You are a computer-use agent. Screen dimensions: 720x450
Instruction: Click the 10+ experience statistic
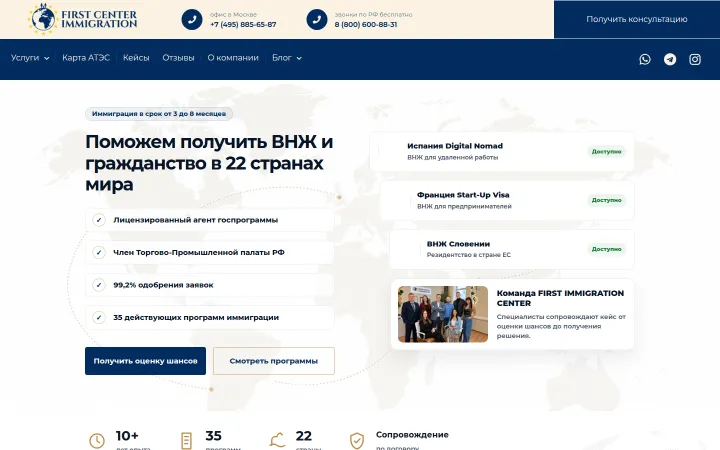coord(127,436)
